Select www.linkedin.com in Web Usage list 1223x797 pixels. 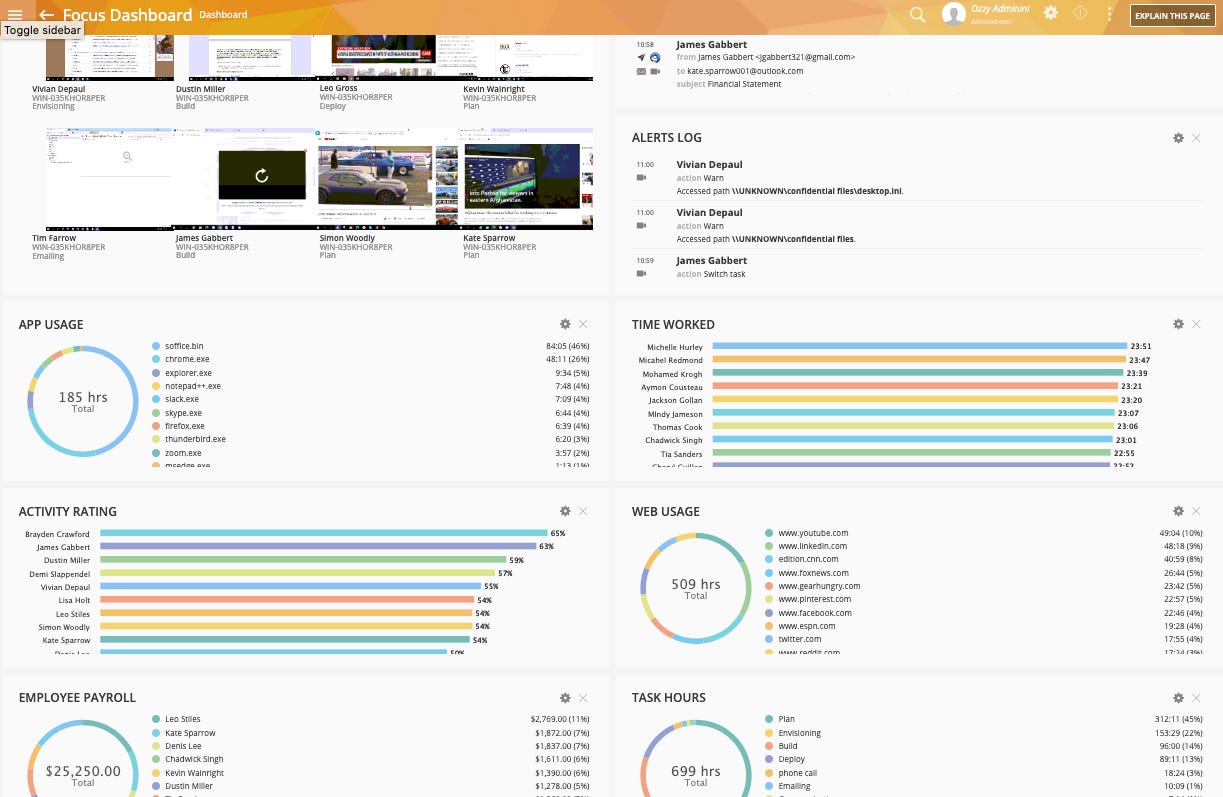click(813, 546)
